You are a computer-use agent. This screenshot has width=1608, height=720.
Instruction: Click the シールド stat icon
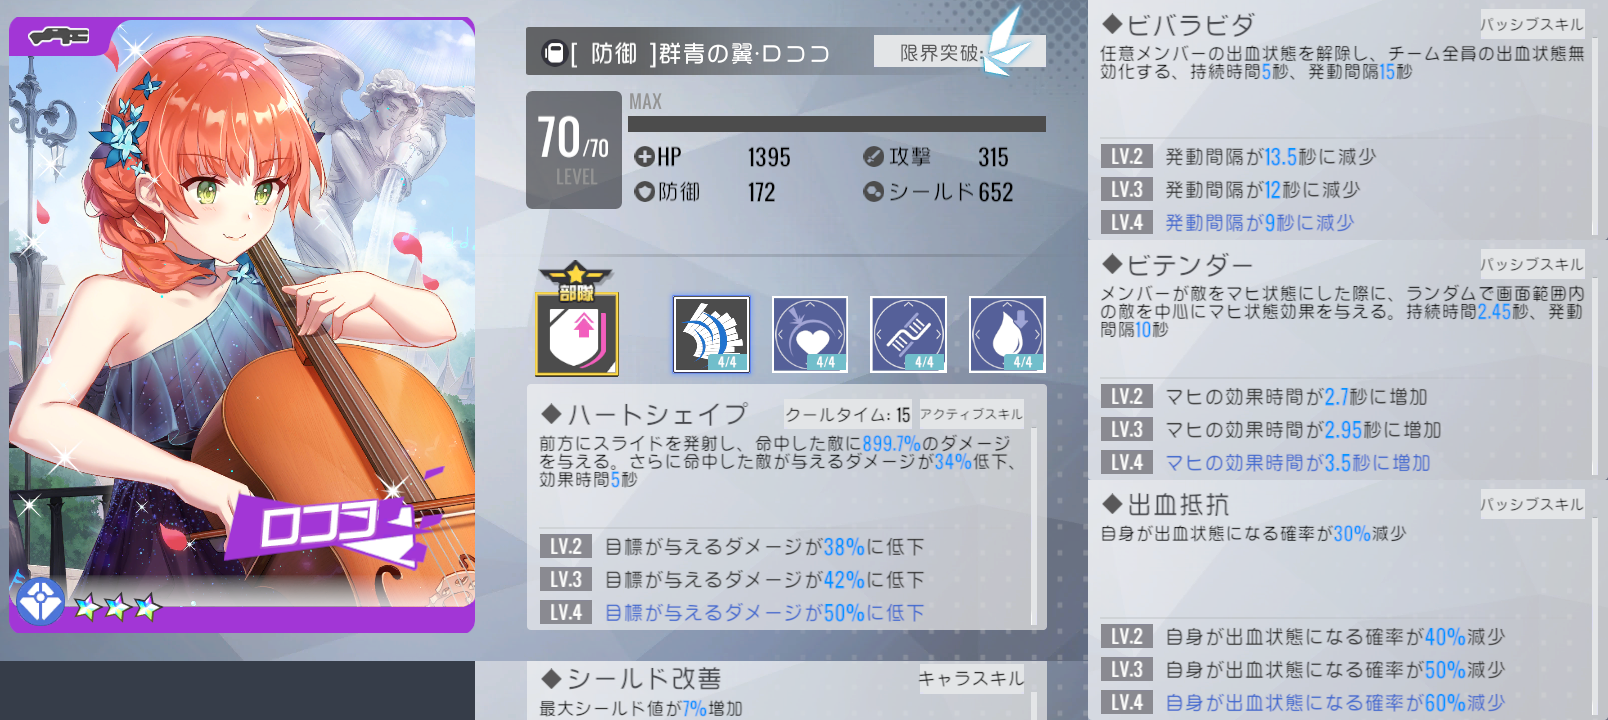coord(873,191)
